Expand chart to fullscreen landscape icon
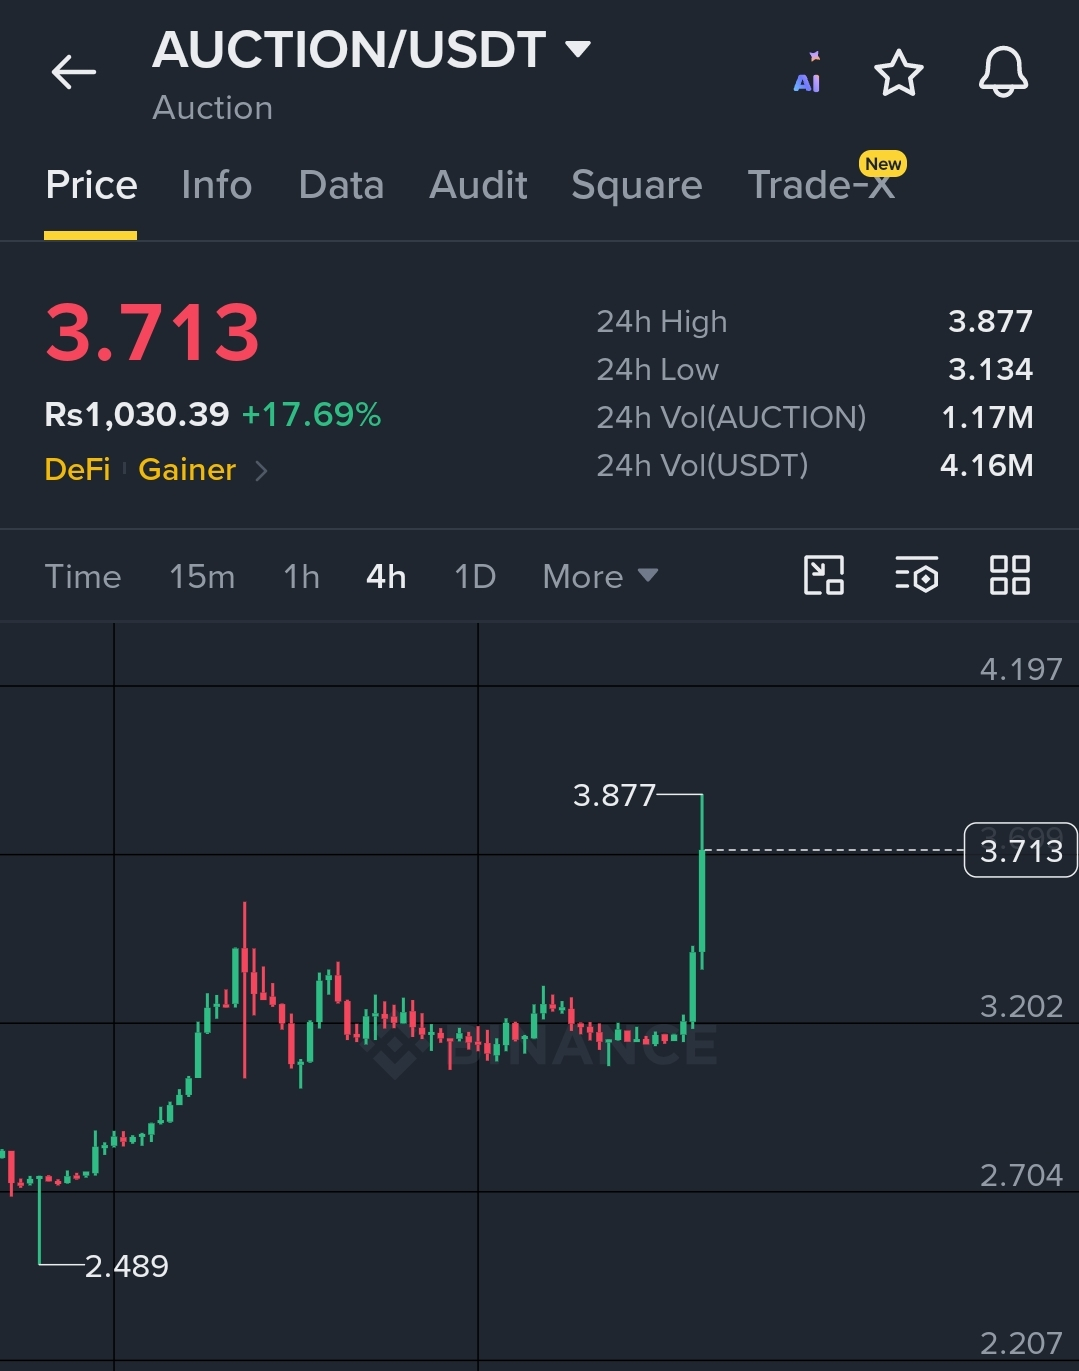This screenshot has height=1371, width=1079. [x=824, y=575]
